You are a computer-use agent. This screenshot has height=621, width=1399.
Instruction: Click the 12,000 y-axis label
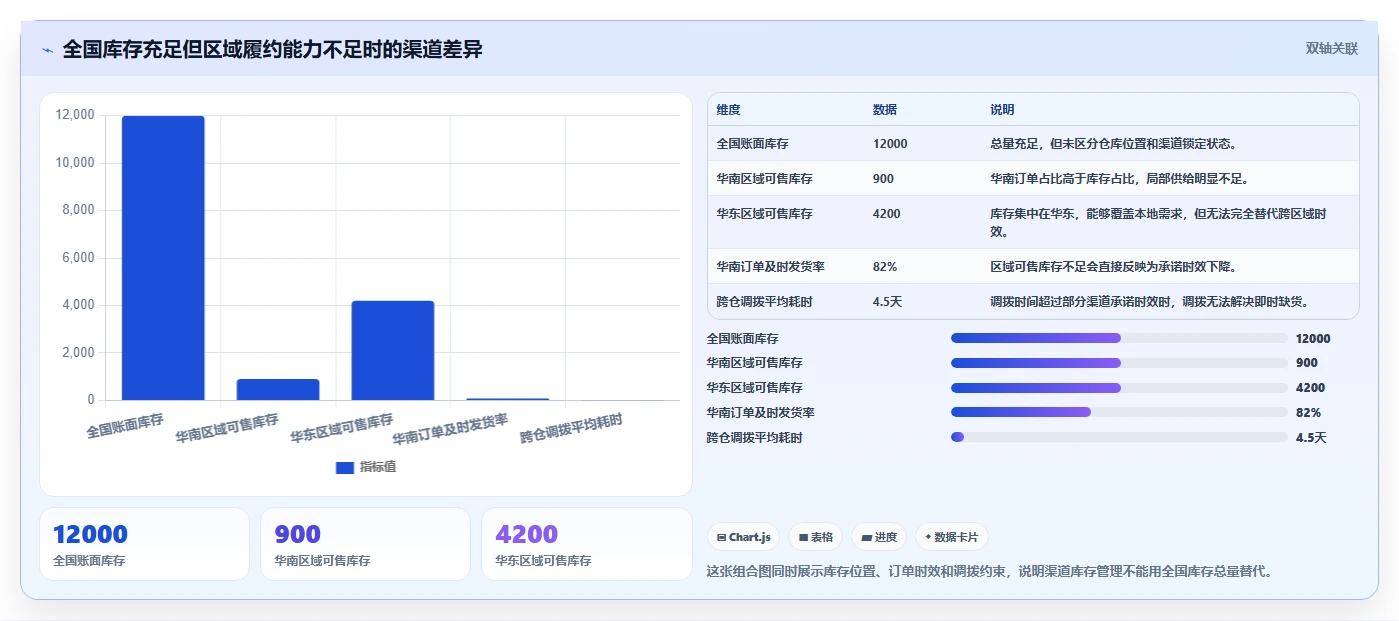(x=75, y=115)
